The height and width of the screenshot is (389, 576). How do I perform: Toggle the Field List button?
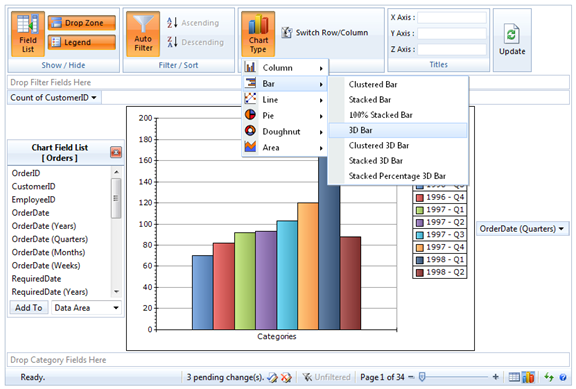click(x=28, y=34)
